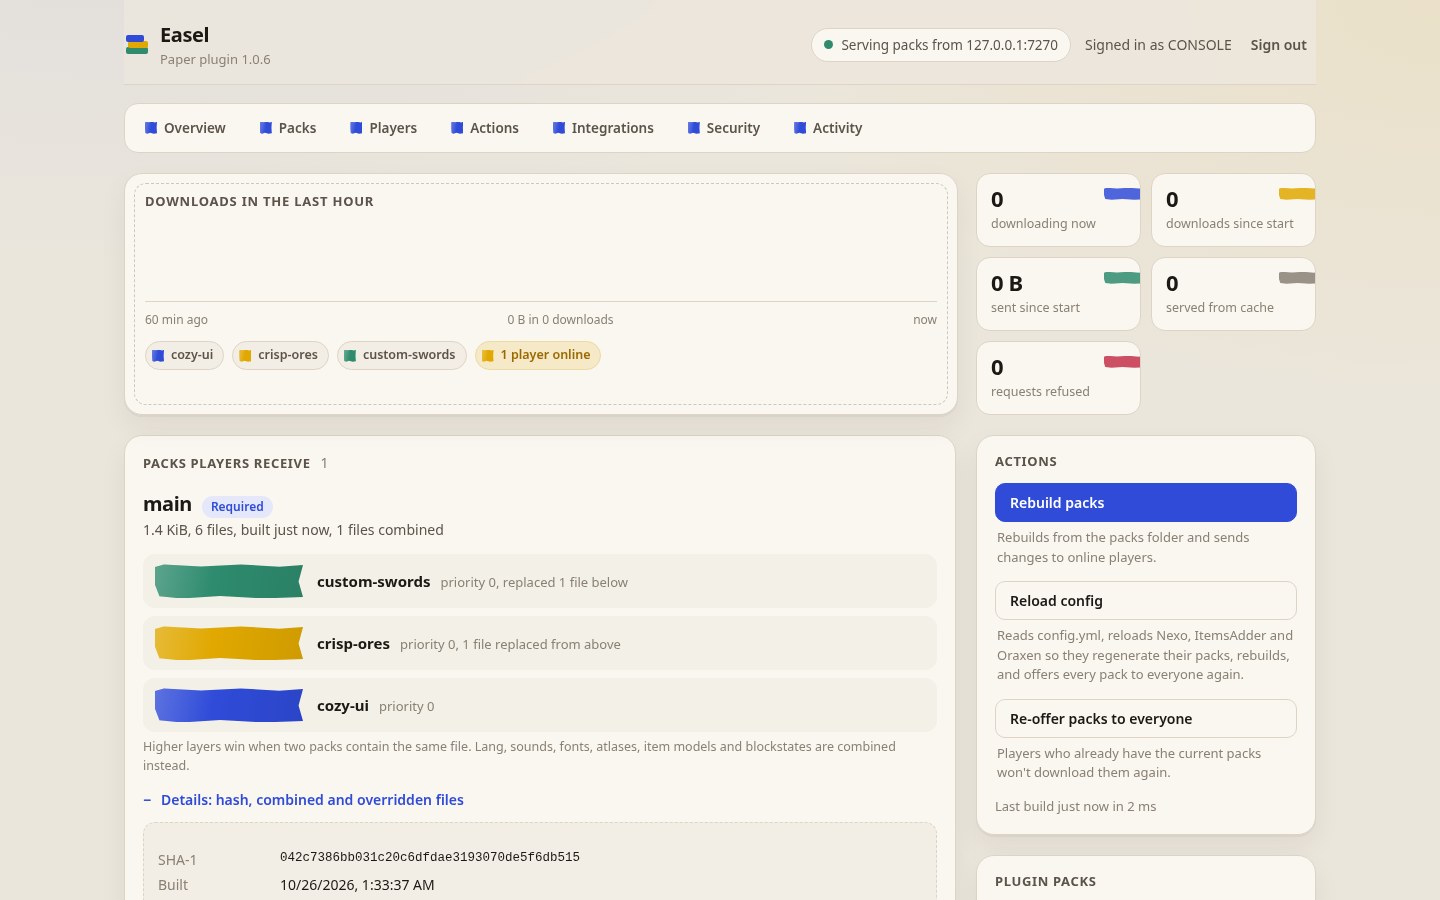The width and height of the screenshot is (1440, 900).
Task: Click the Security tab's blue icon
Action: point(694,128)
